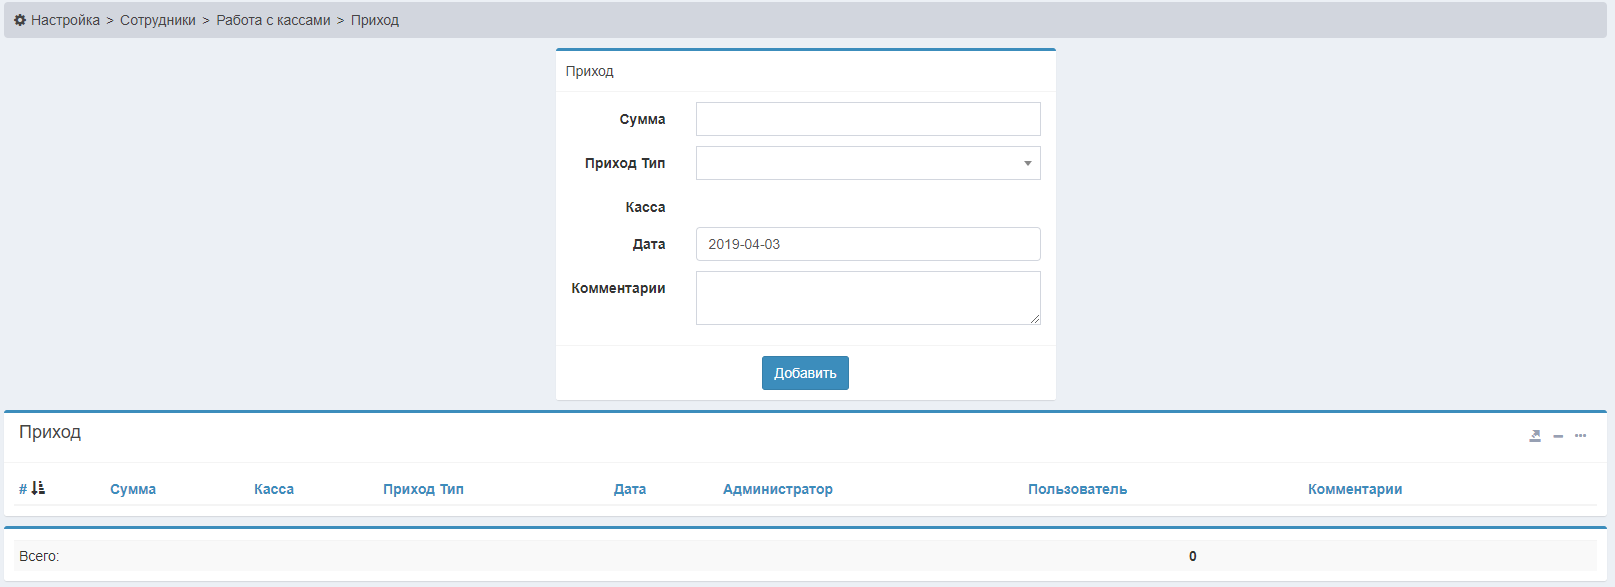Screen dimensions: 1615x587
Task: Sort table by Пользователь column
Action: [x=1077, y=489]
